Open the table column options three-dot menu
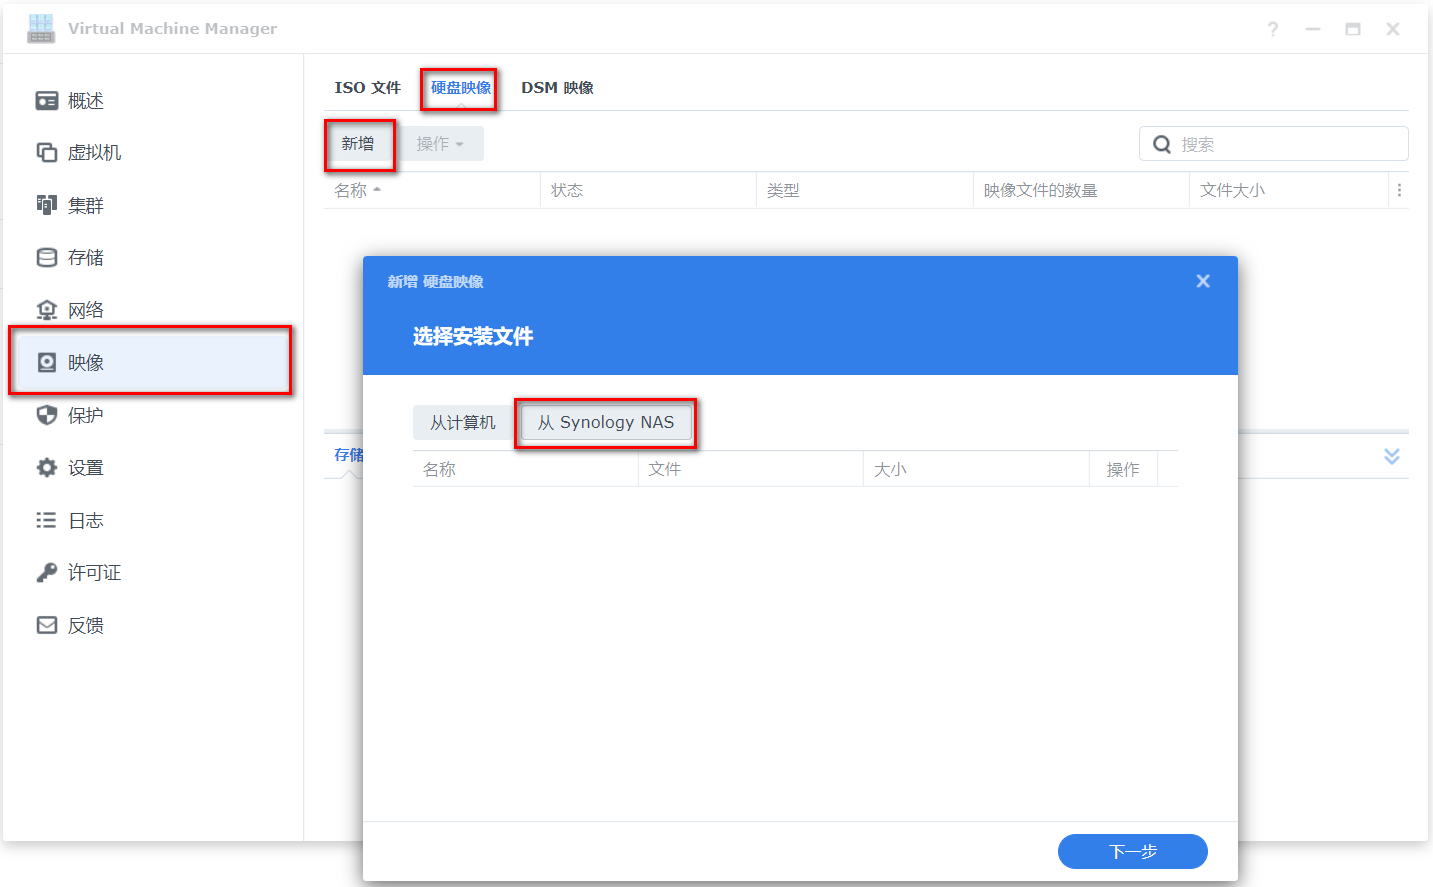1433x887 pixels. coord(1398,189)
